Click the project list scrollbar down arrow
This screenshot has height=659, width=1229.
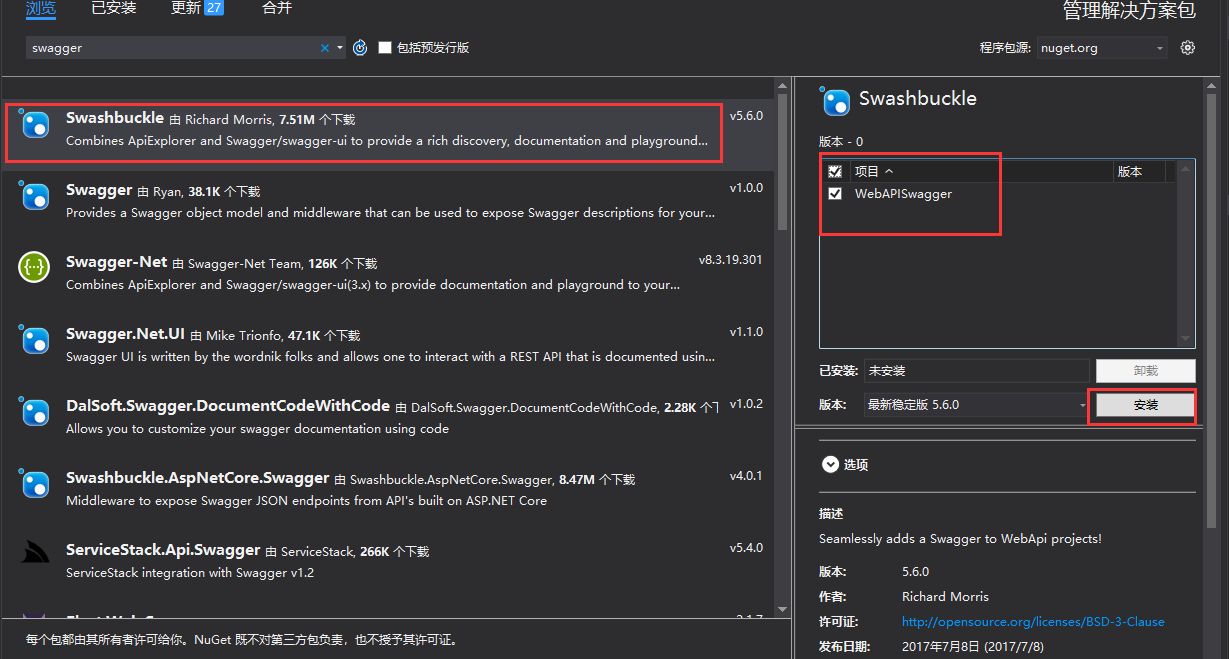tap(1186, 340)
